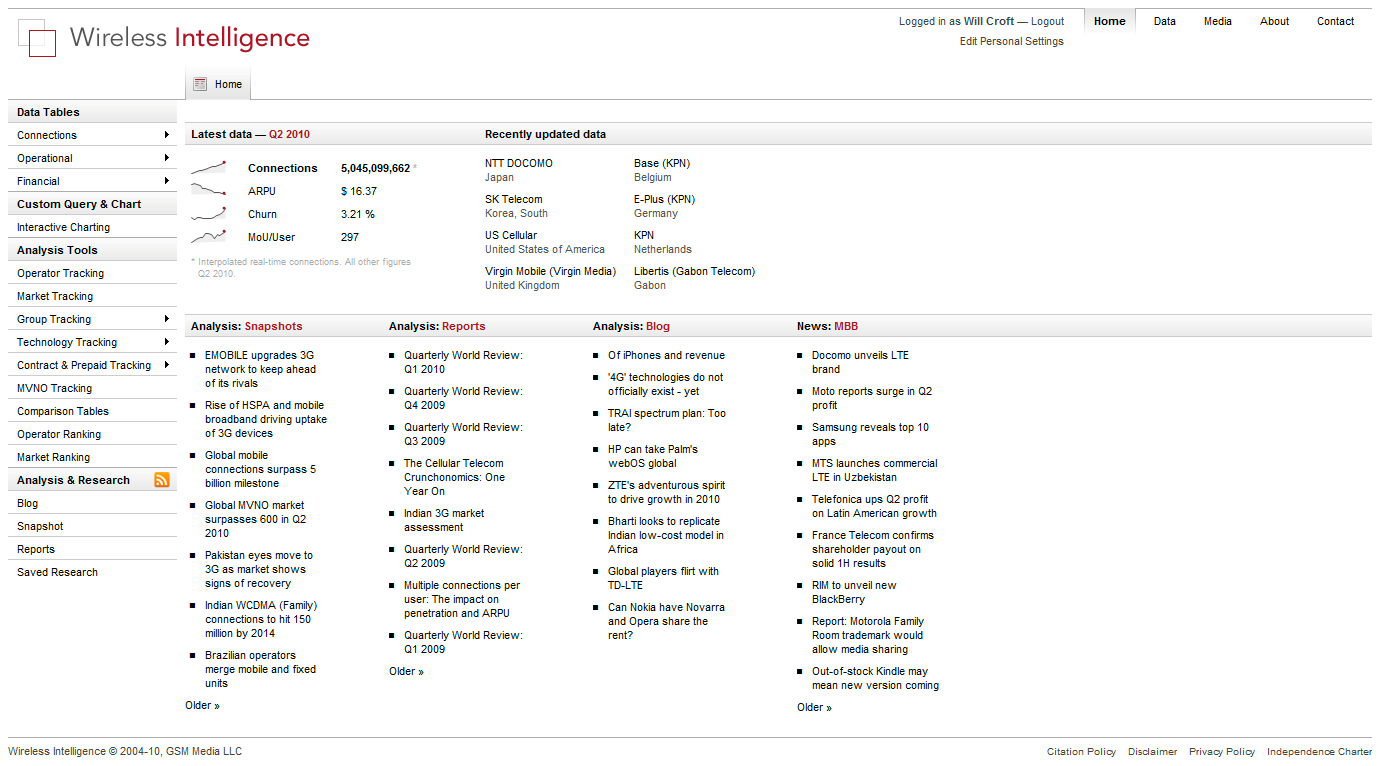Open the Citation Policy footer link
Image resolution: width=1380 pixels, height=766 pixels.
click(1081, 752)
